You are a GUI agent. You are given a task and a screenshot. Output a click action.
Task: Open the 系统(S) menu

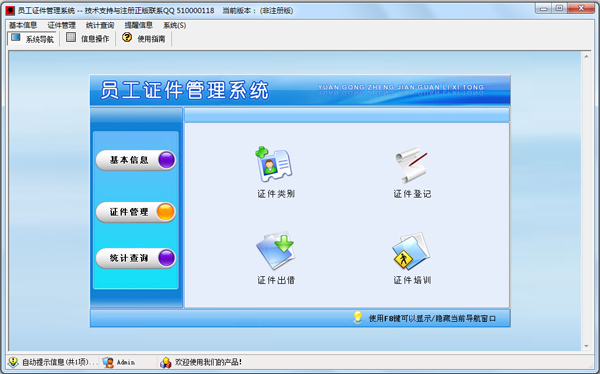pos(174,25)
